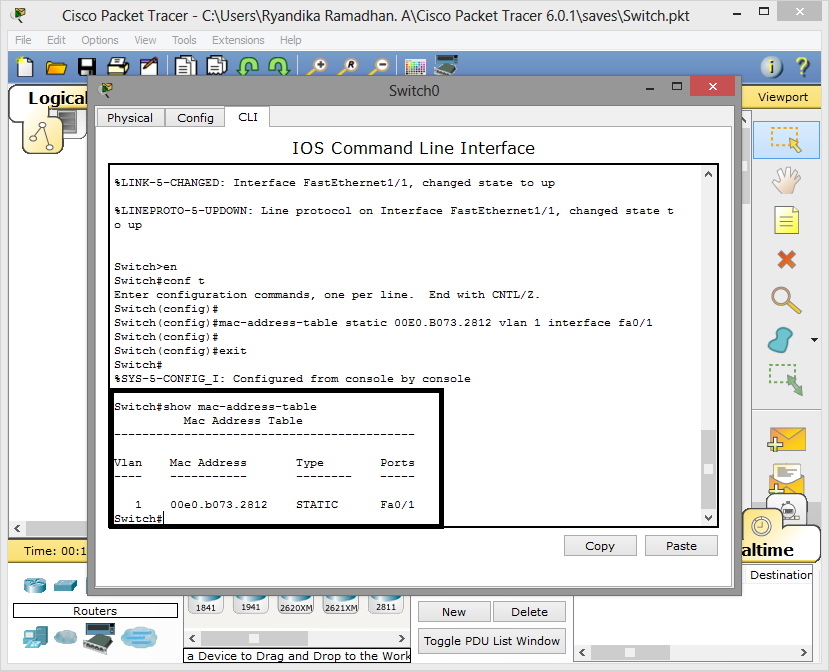Click the Copy button below the CLI
This screenshot has width=829, height=671.
pyautogui.click(x=600, y=546)
